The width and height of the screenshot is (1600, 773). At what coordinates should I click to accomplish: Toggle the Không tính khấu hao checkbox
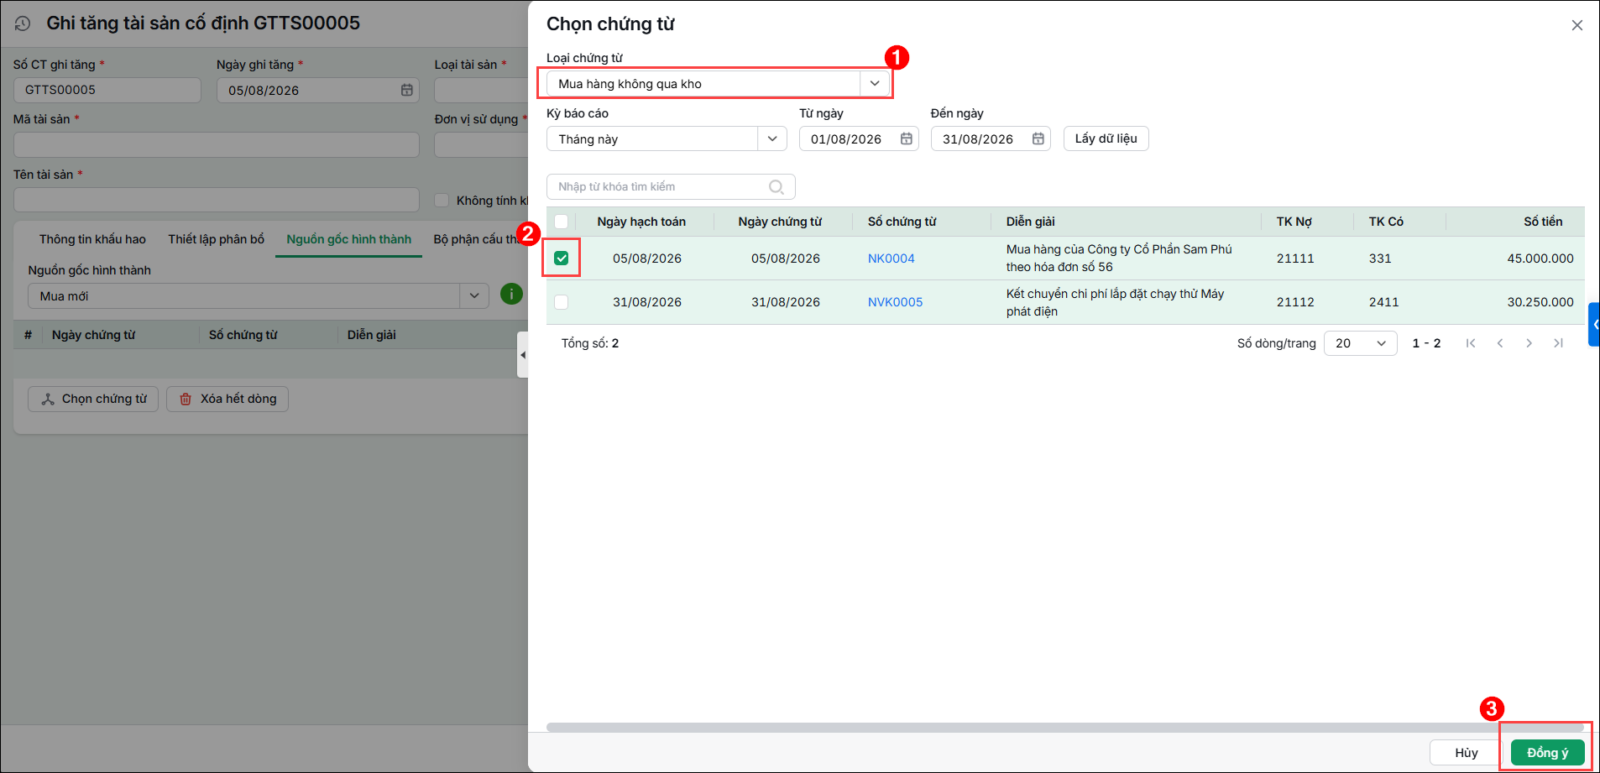point(441,200)
